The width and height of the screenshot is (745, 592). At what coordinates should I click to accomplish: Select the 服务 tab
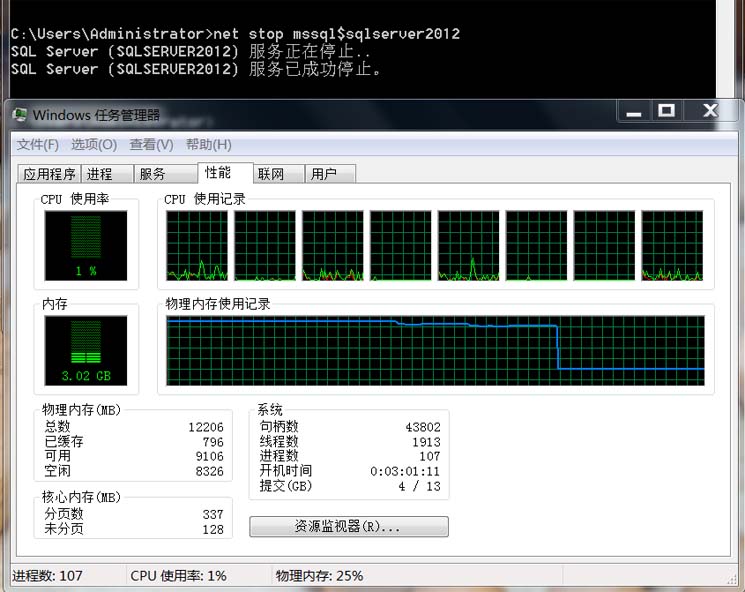pyautogui.click(x=152, y=174)
